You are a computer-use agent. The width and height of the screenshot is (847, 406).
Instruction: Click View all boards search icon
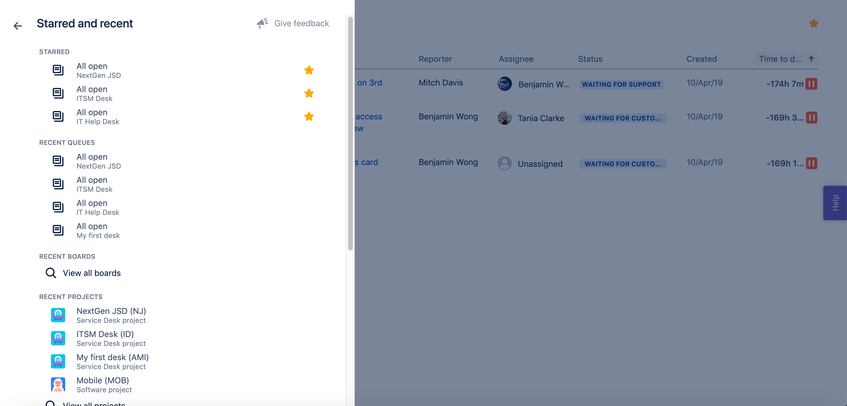point(51,272)
